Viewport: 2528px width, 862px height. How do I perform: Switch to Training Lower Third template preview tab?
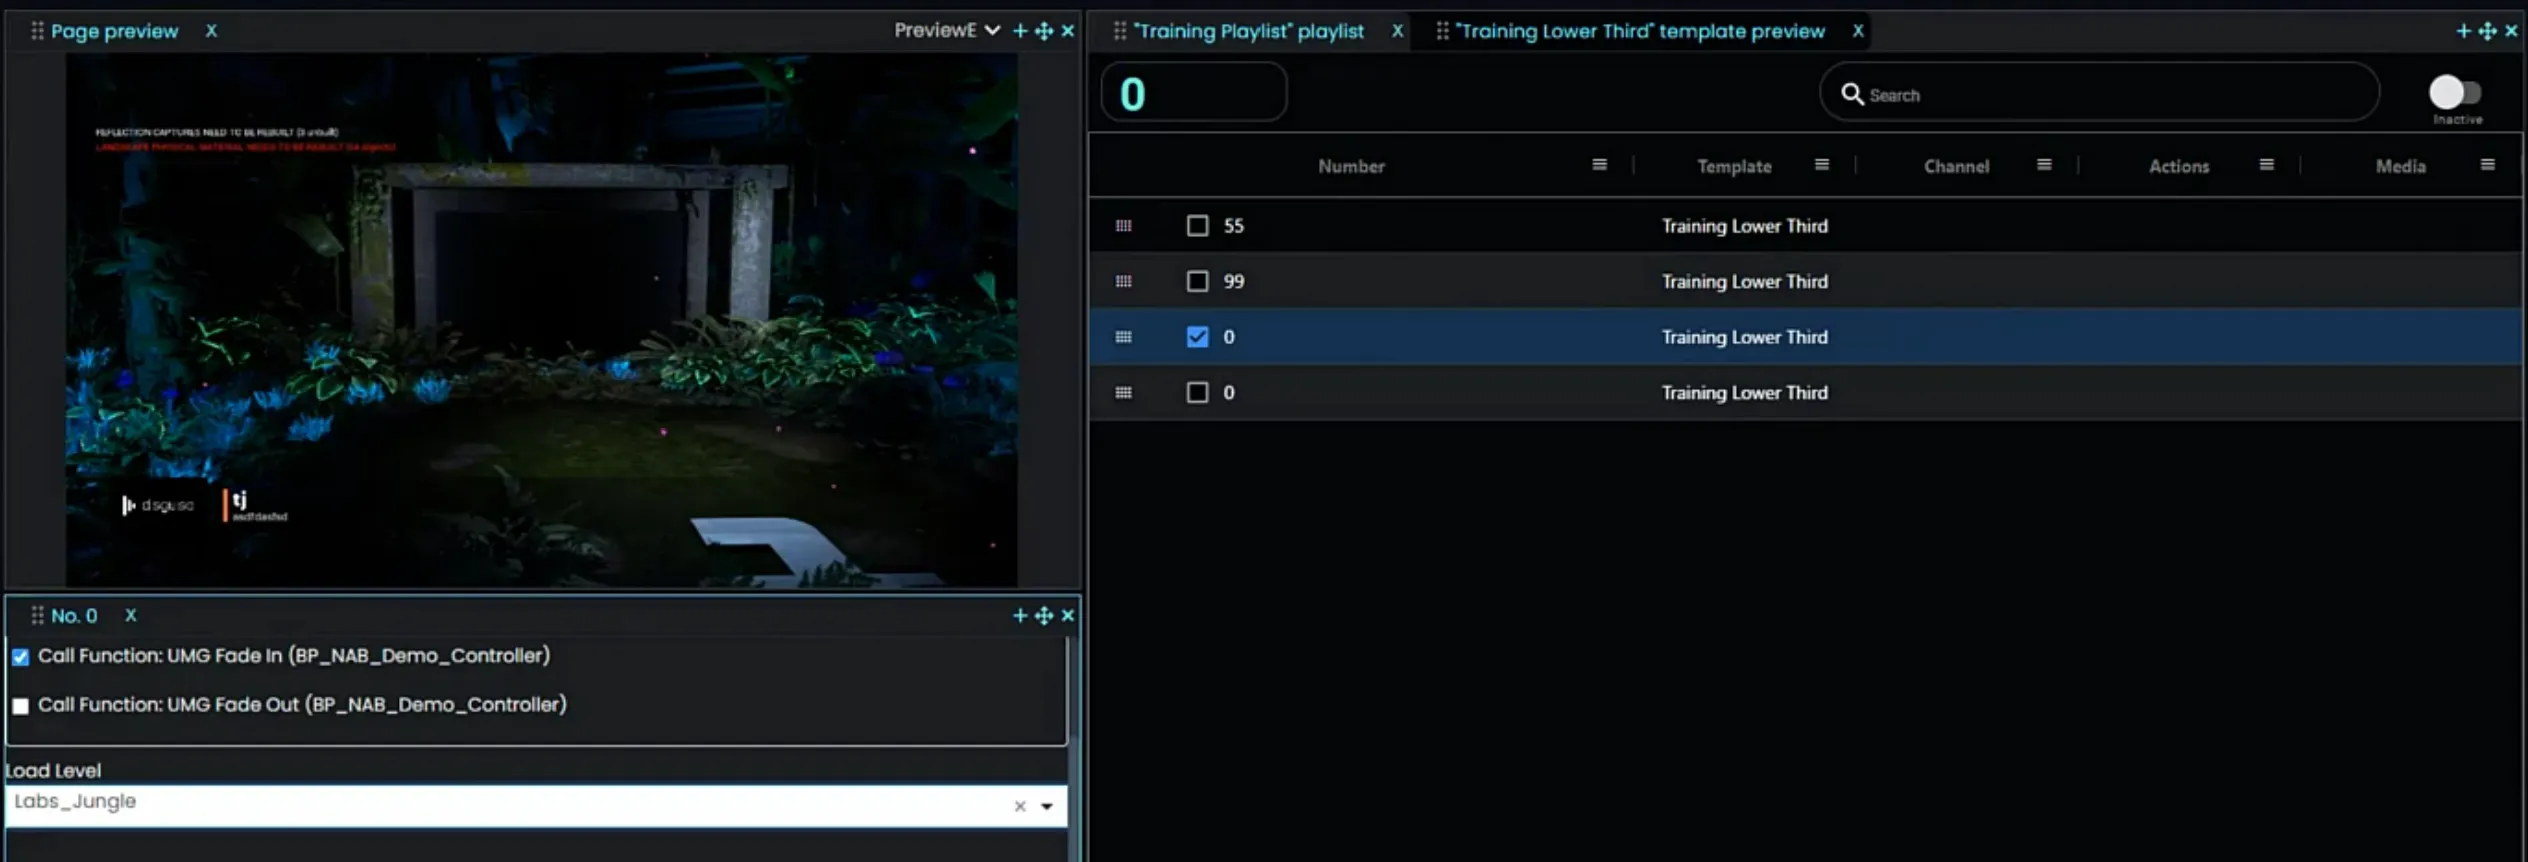pos(1640,31)
